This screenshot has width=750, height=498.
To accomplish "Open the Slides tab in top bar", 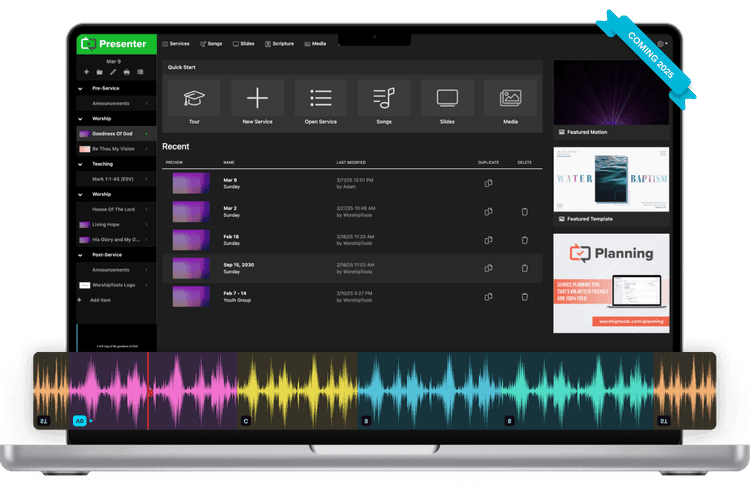I will tap(243, 44).
